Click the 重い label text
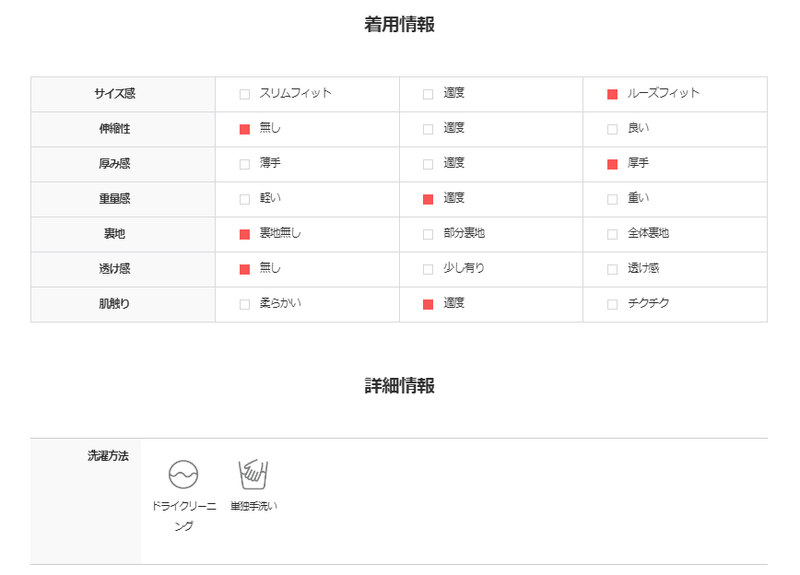 tap(638, 198)
